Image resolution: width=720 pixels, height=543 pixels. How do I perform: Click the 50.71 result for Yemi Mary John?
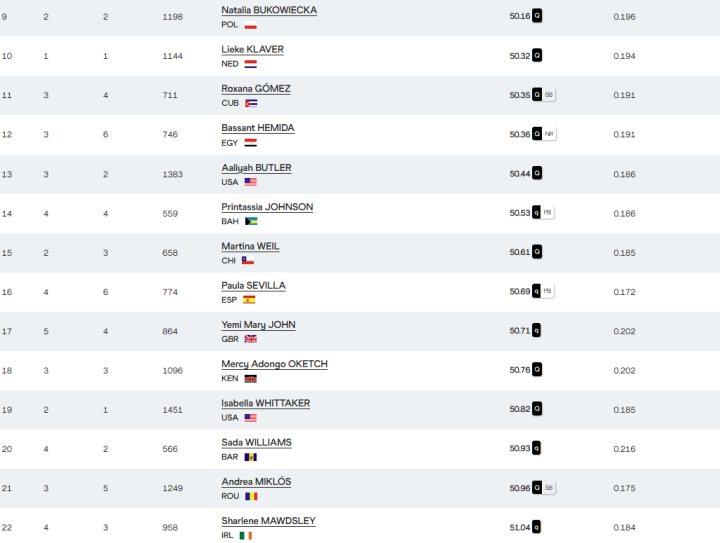[519, 330]
